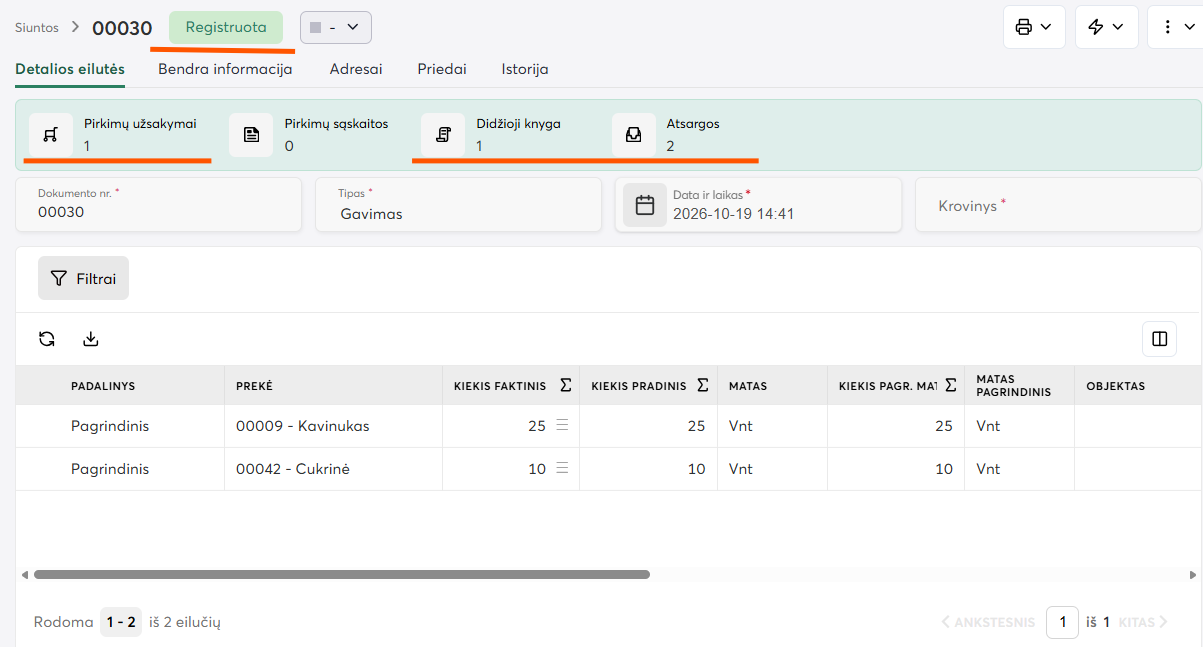Click the Prekė column header
The image size is (1203, 647).
click(x=254, y=386)
